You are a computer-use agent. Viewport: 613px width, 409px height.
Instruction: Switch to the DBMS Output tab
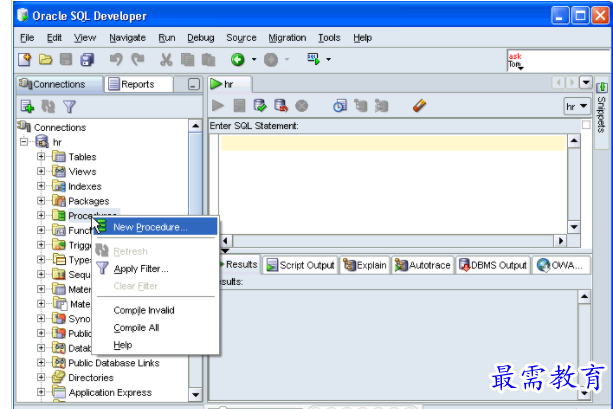(x=493, y=265)
